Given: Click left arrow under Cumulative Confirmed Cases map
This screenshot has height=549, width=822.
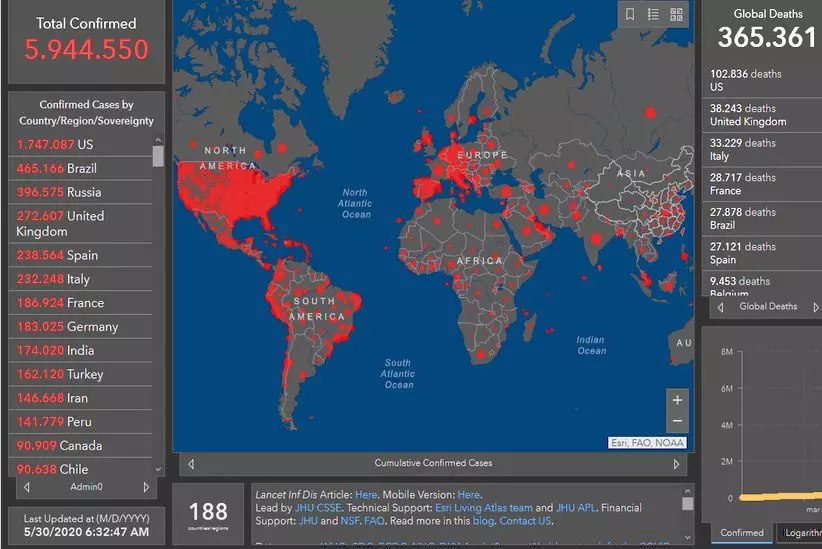Looking at the screenshot, I should 191,464.
